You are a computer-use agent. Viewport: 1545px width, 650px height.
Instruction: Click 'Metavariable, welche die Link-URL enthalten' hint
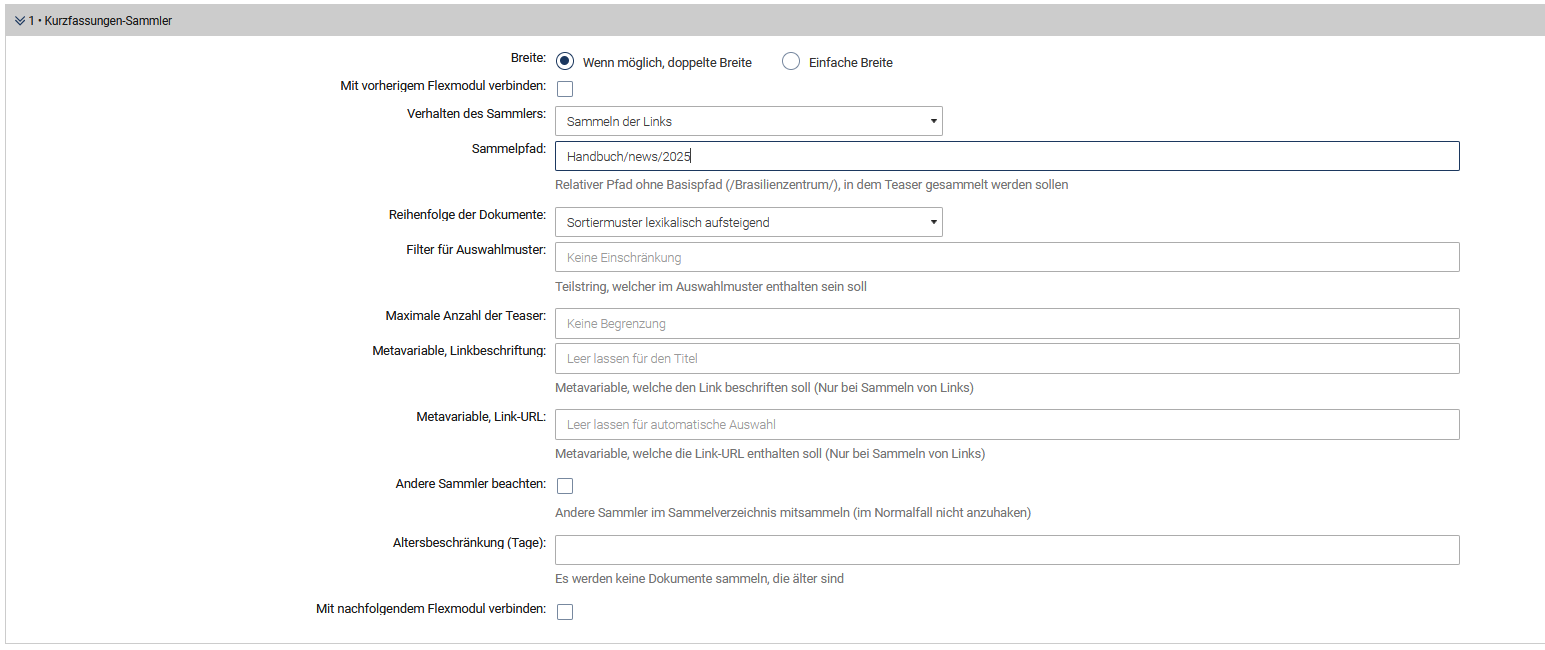pos(770,453)
